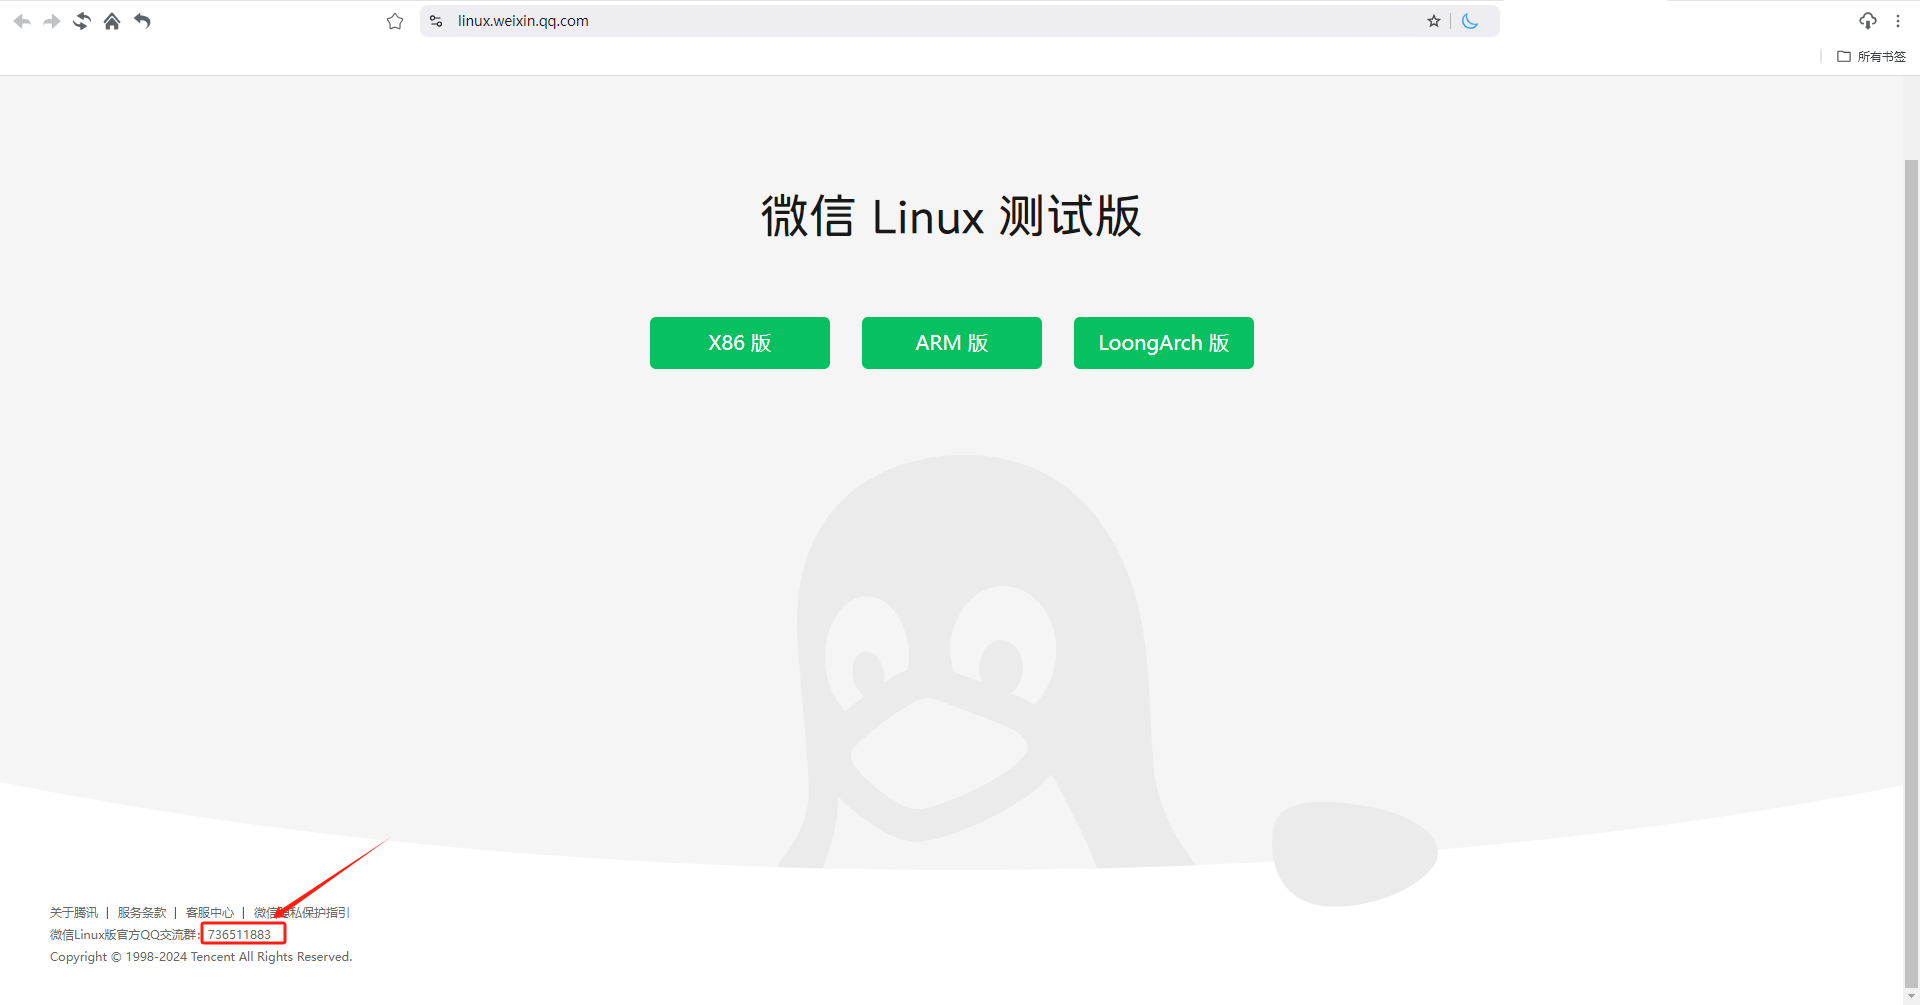1920x1005 pixels.
Task: Download the LoongArch 版 build
Action: pos(1164,343)
